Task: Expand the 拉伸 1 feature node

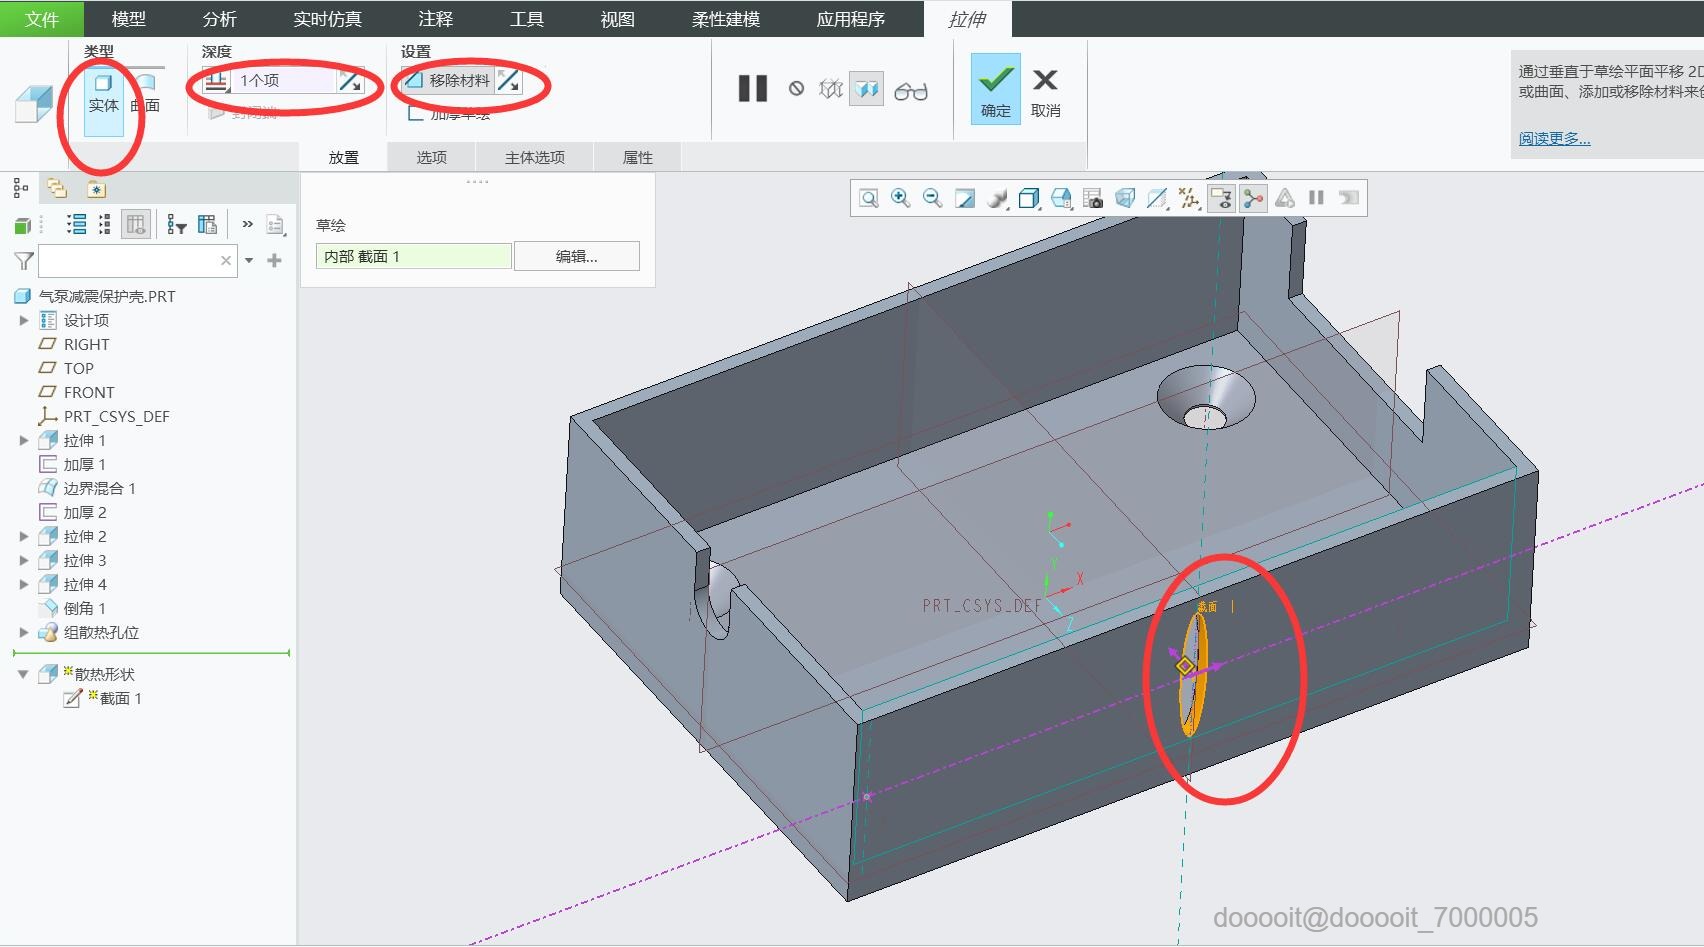Action: point(24,440)
